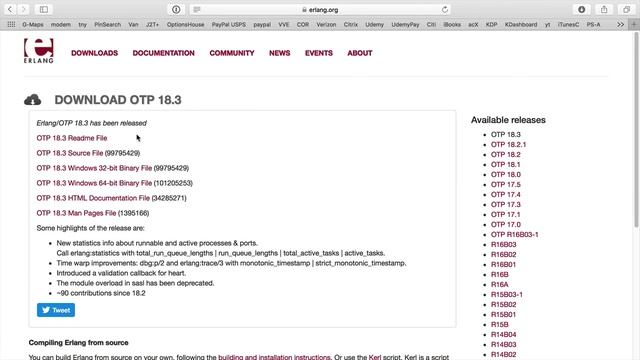Screen dimensions: 640x360
Task: Click the Erlang logo
Action: click(x=38, y=51)
